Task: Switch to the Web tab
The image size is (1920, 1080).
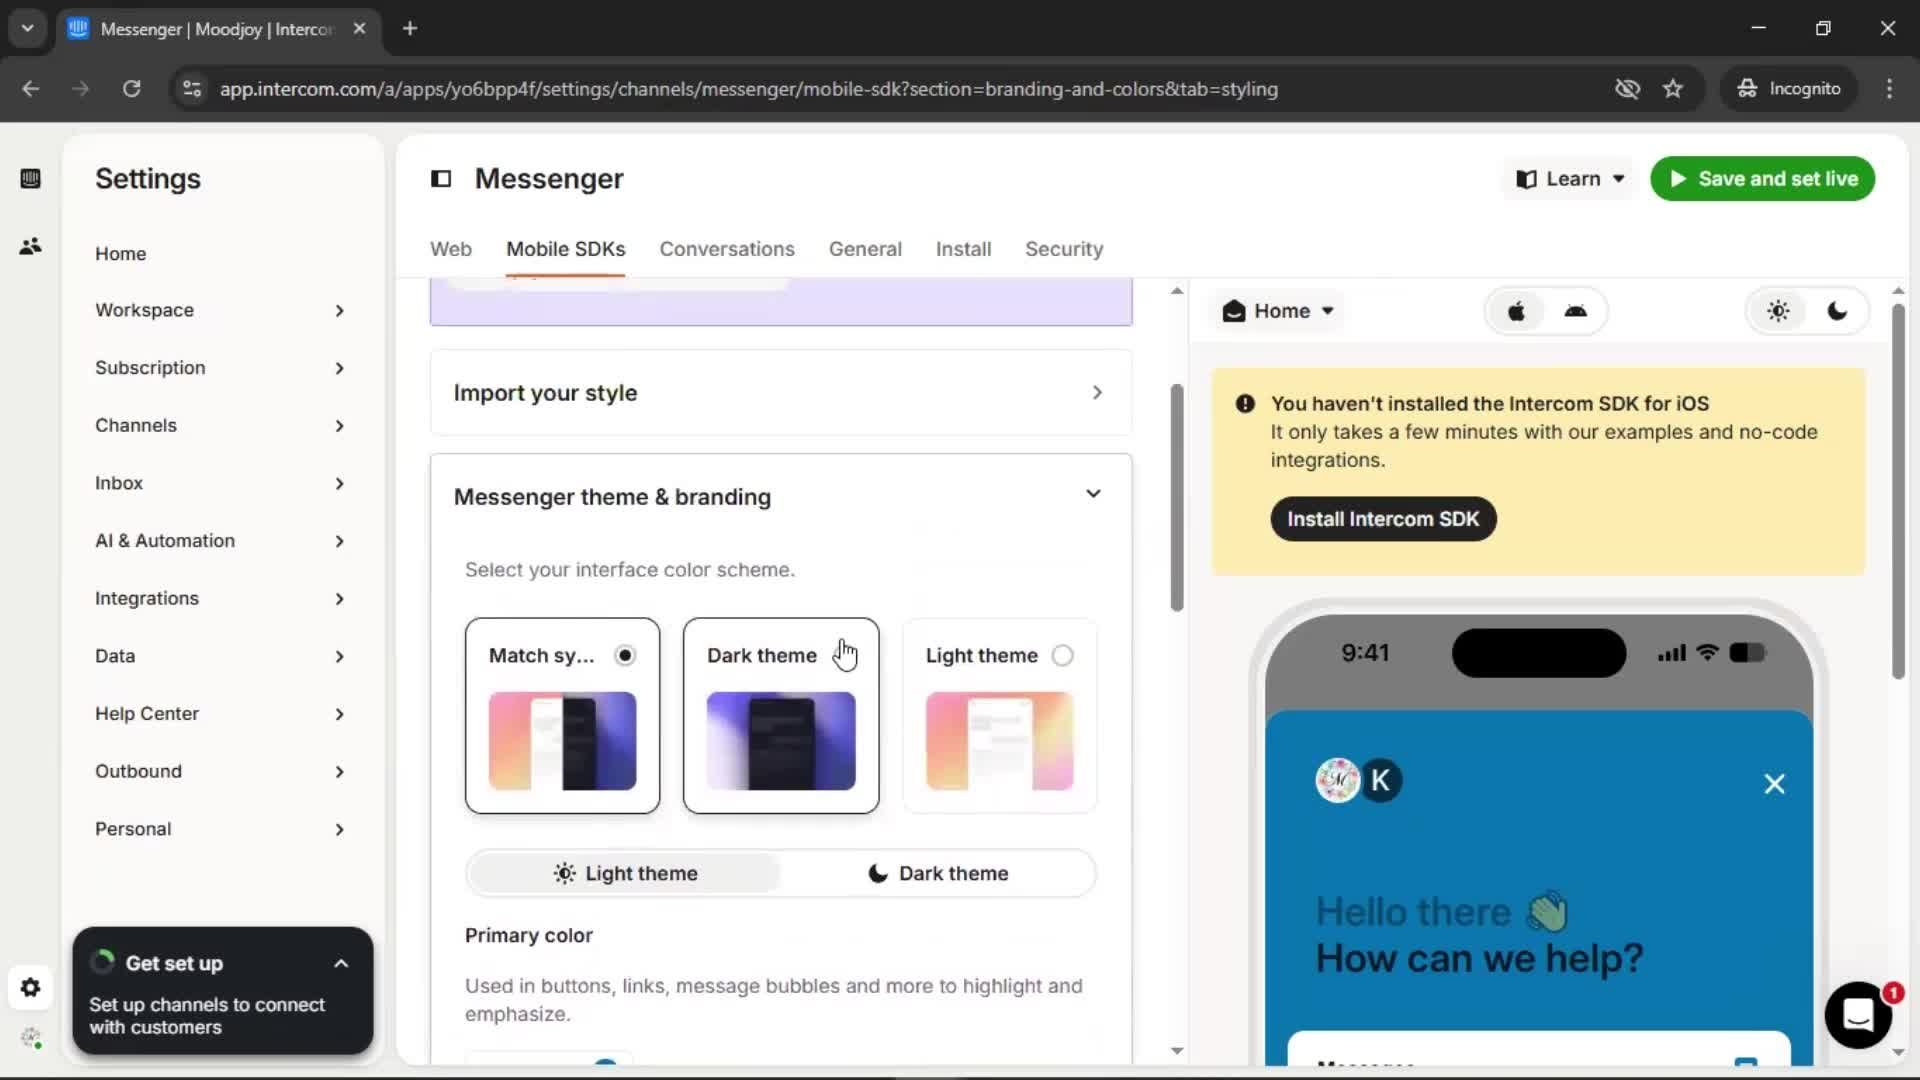Action: click(x=450, y=249)
